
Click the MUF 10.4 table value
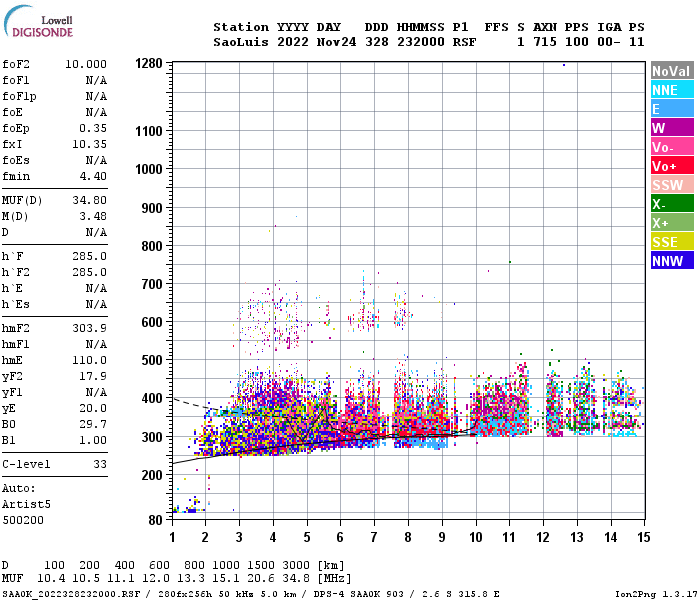(51, 578)
